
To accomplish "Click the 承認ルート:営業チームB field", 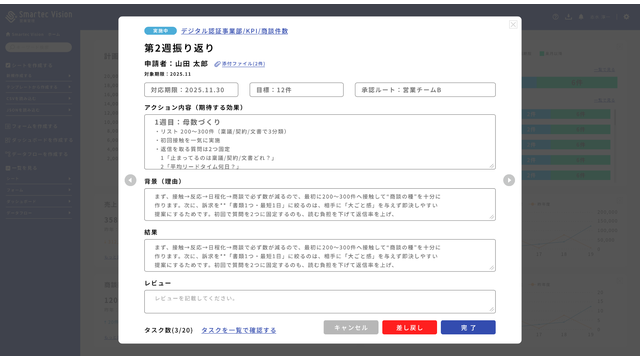I will pos(425,90).
